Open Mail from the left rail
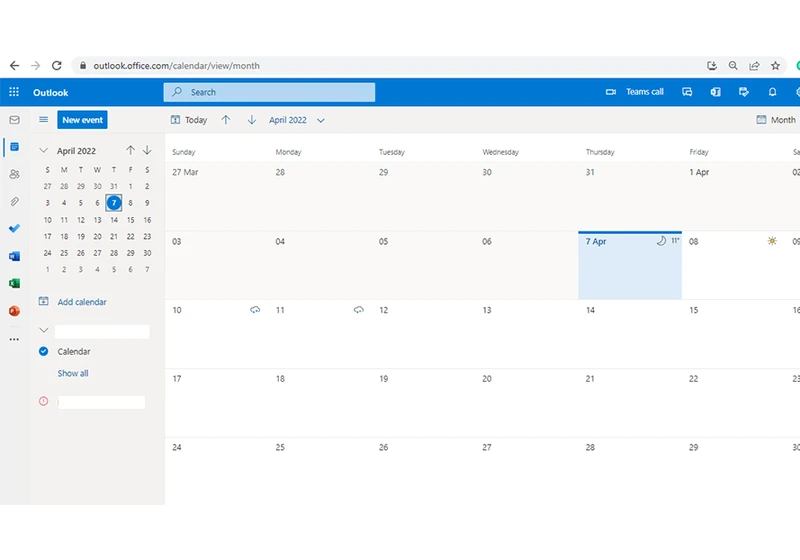The height and width of the screenshot is (560, 800). click(14, 120)
